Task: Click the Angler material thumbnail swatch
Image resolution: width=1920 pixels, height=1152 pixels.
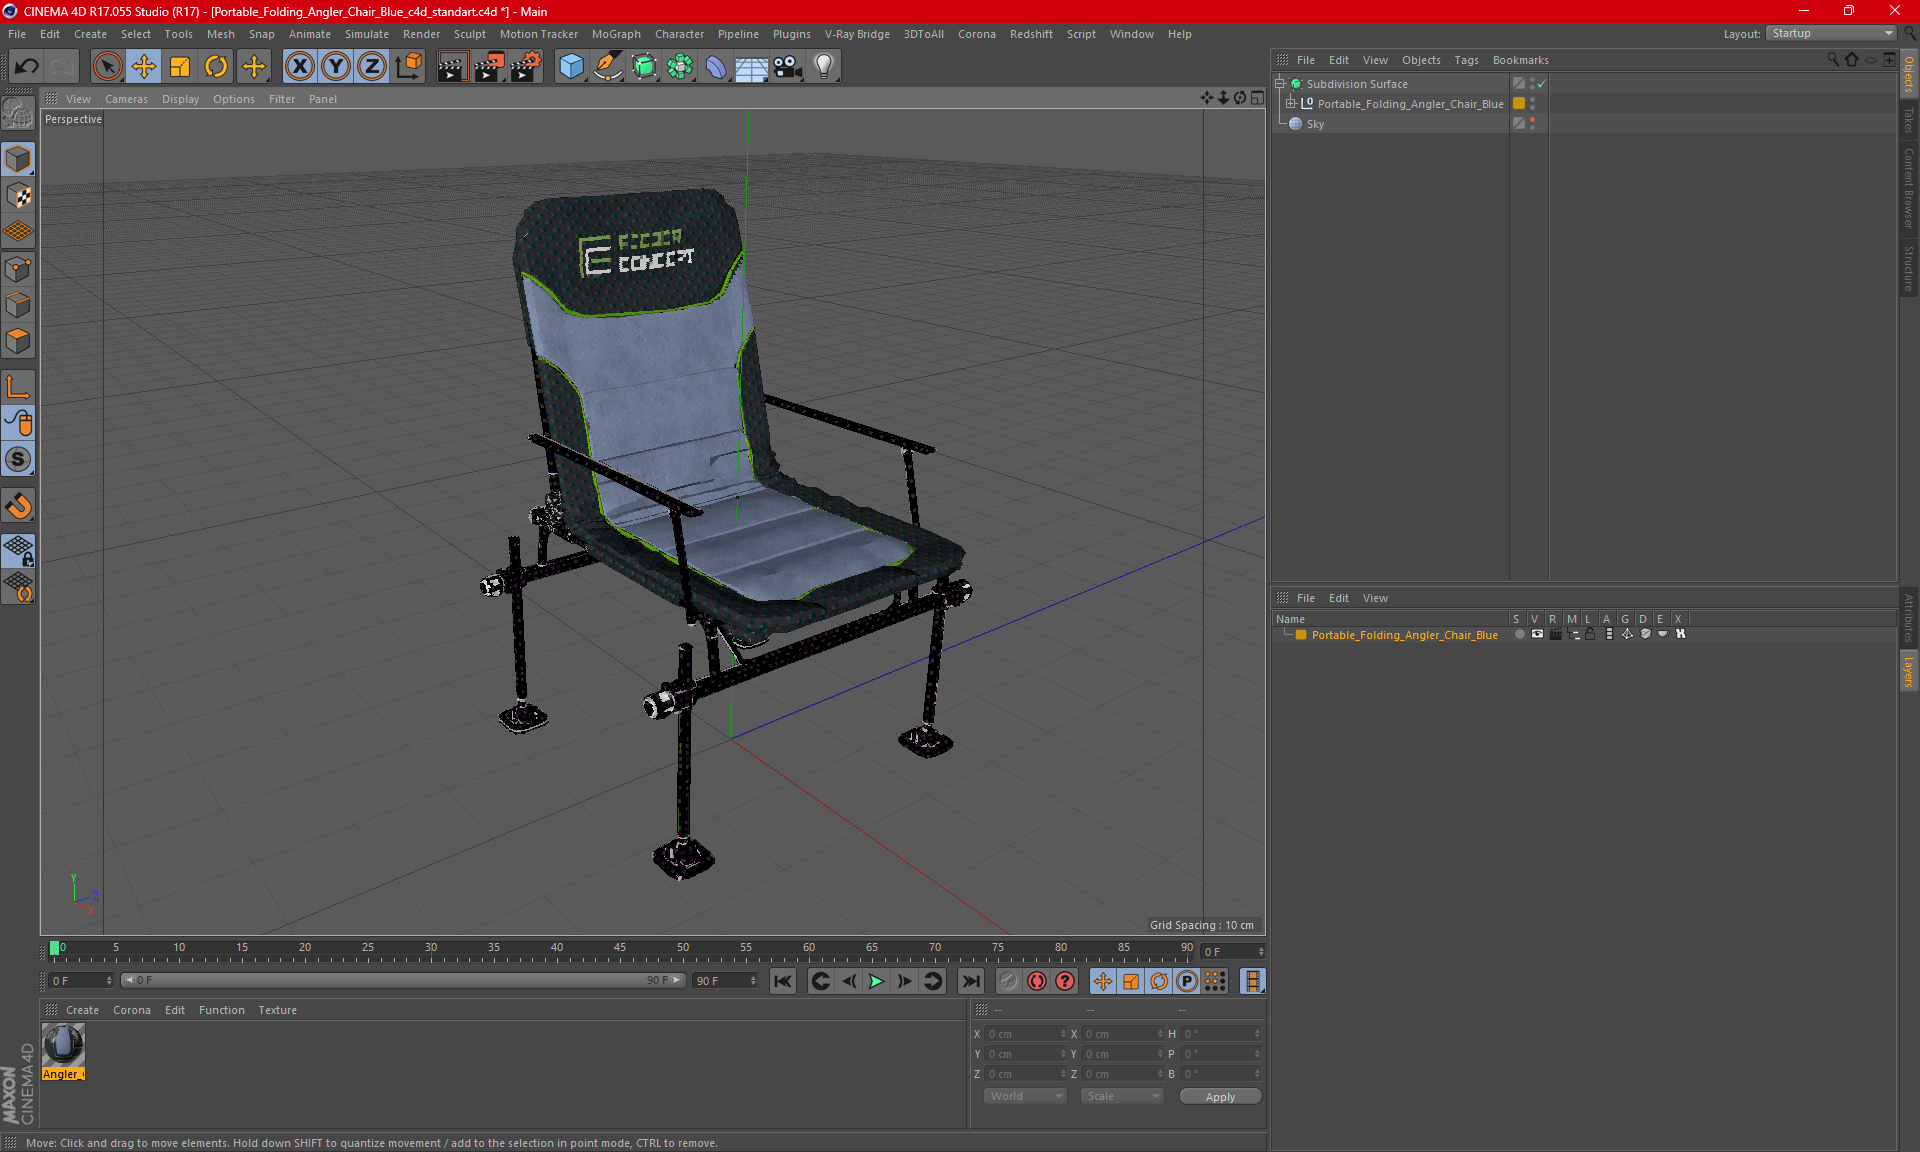Action: click(x=64, y=1046)
